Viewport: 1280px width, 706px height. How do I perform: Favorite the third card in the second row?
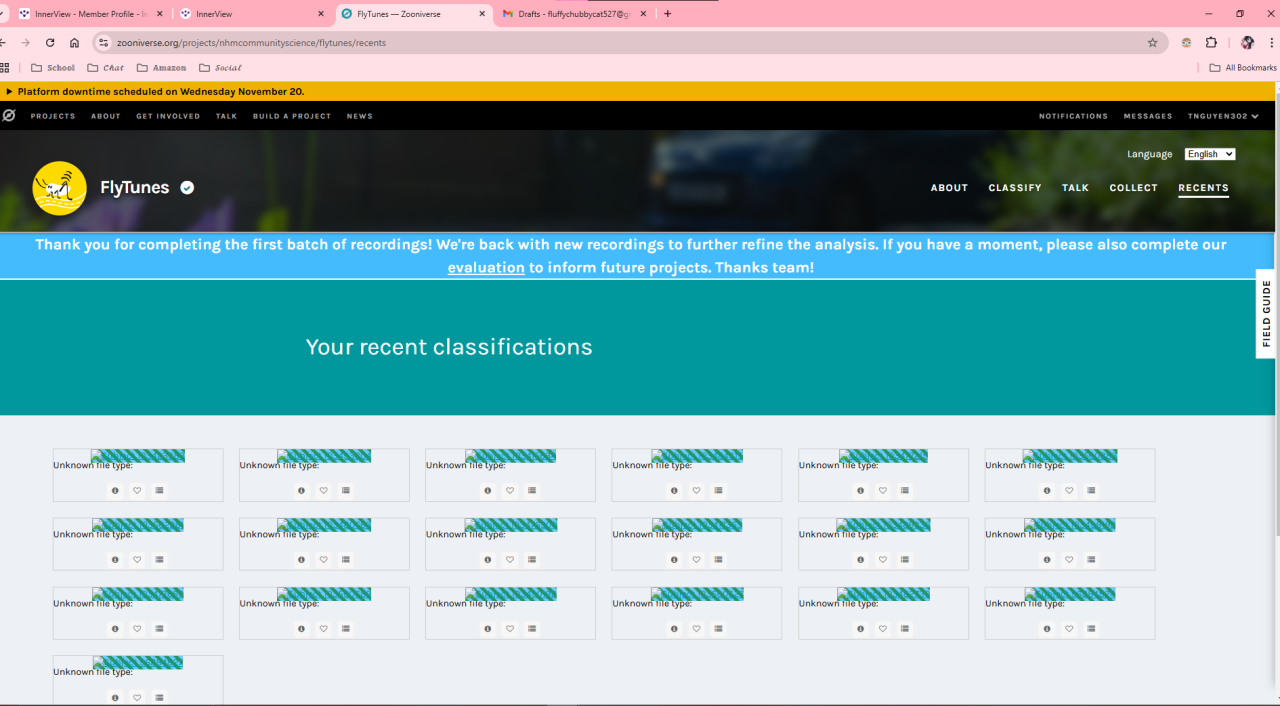[510, 559]
